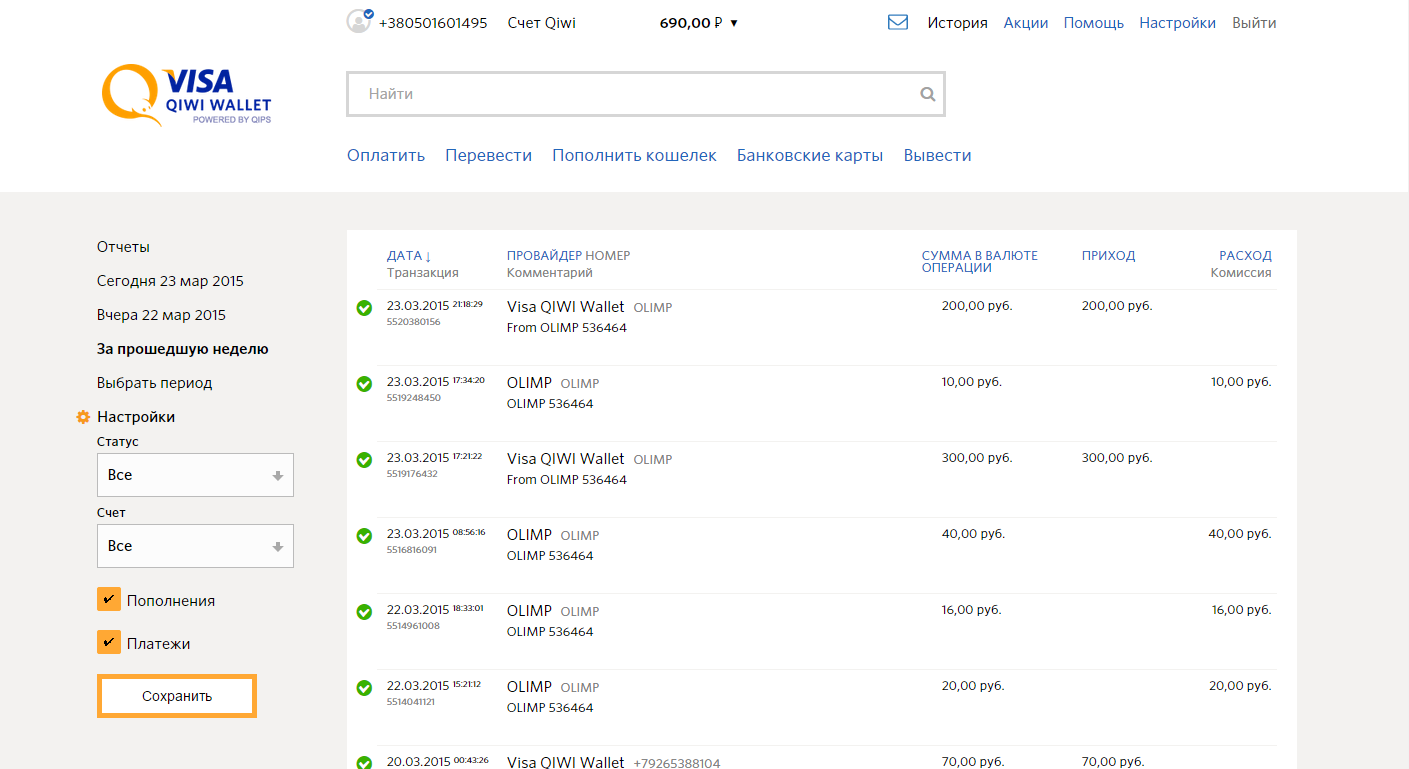The height and width of the screenshot is (769, 1409).
Task: Open the Акции link
Action: pyautogui.click(x=1026, y=22)
